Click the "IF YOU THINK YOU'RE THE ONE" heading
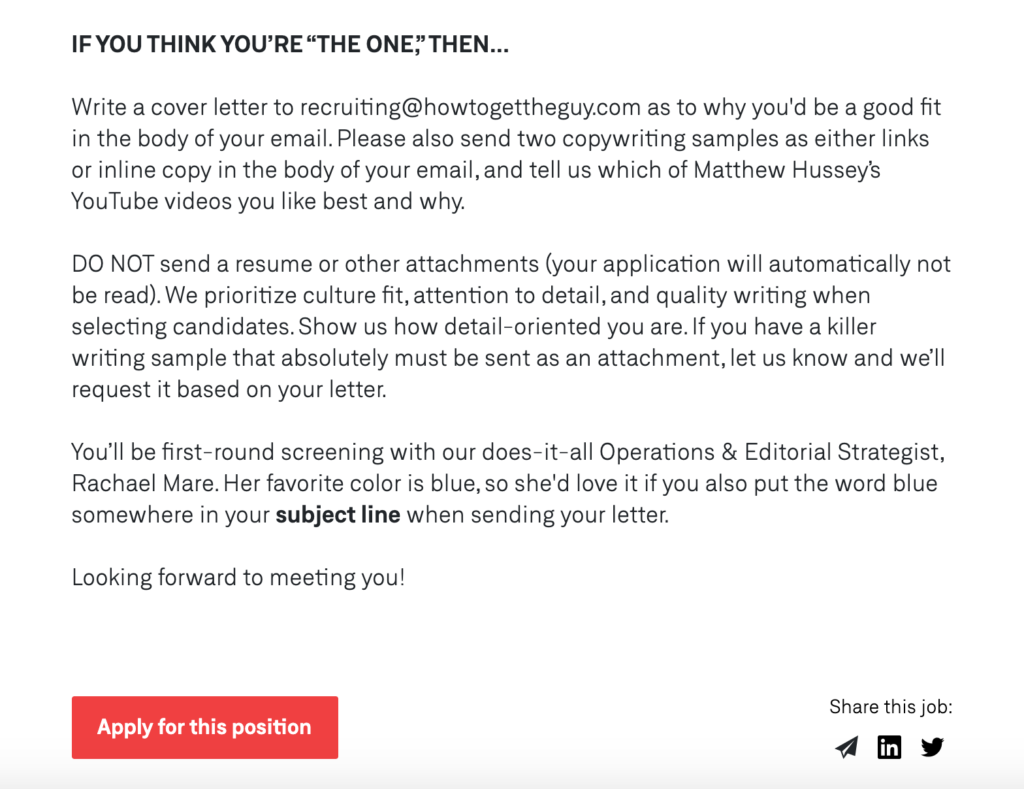The image size is (1024, 789). click(x=290, y=45)
